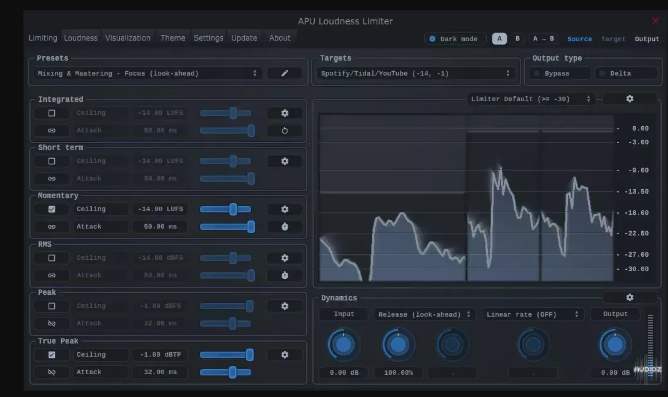Toggle Delta output type
Screen dimensions: 668x397
[626, 73]
